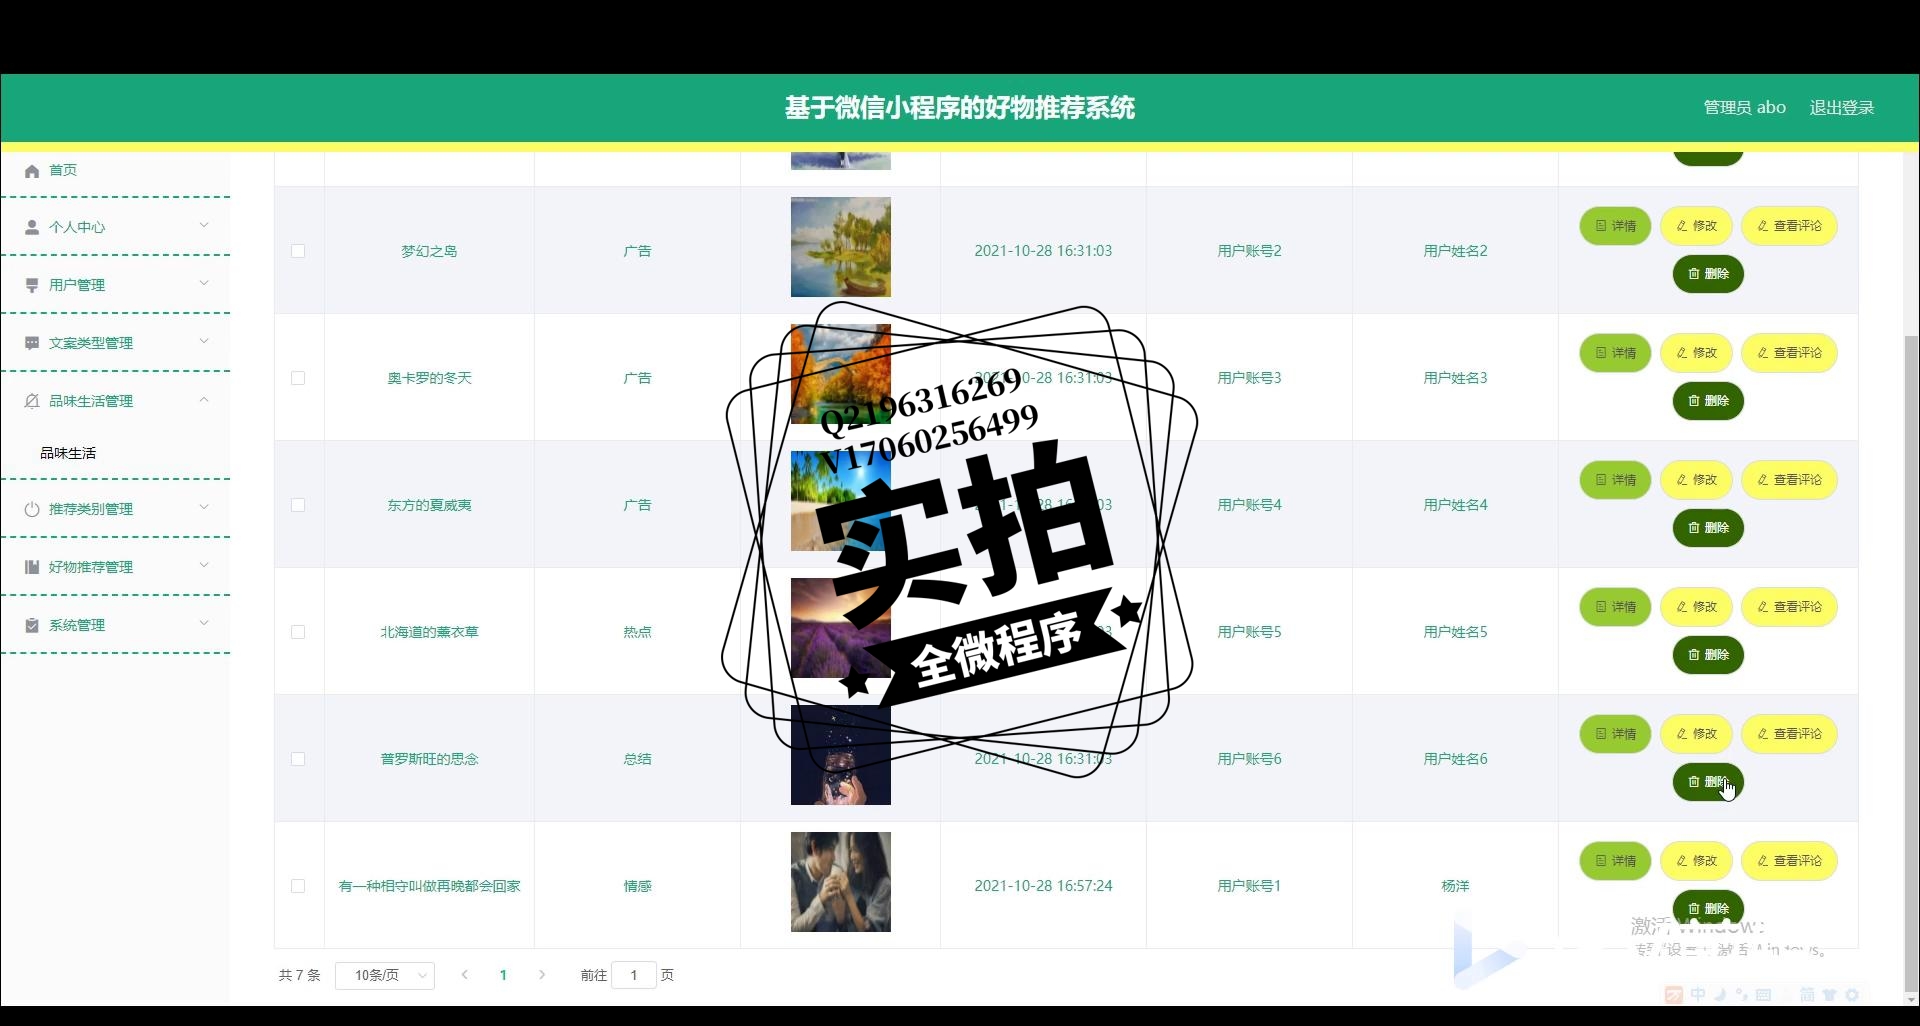The height and width of the screenshot is (1026, 1920).
Task: Click 查看评论 for 北海道的薰衣草
Action: [x=1789, y=607]
